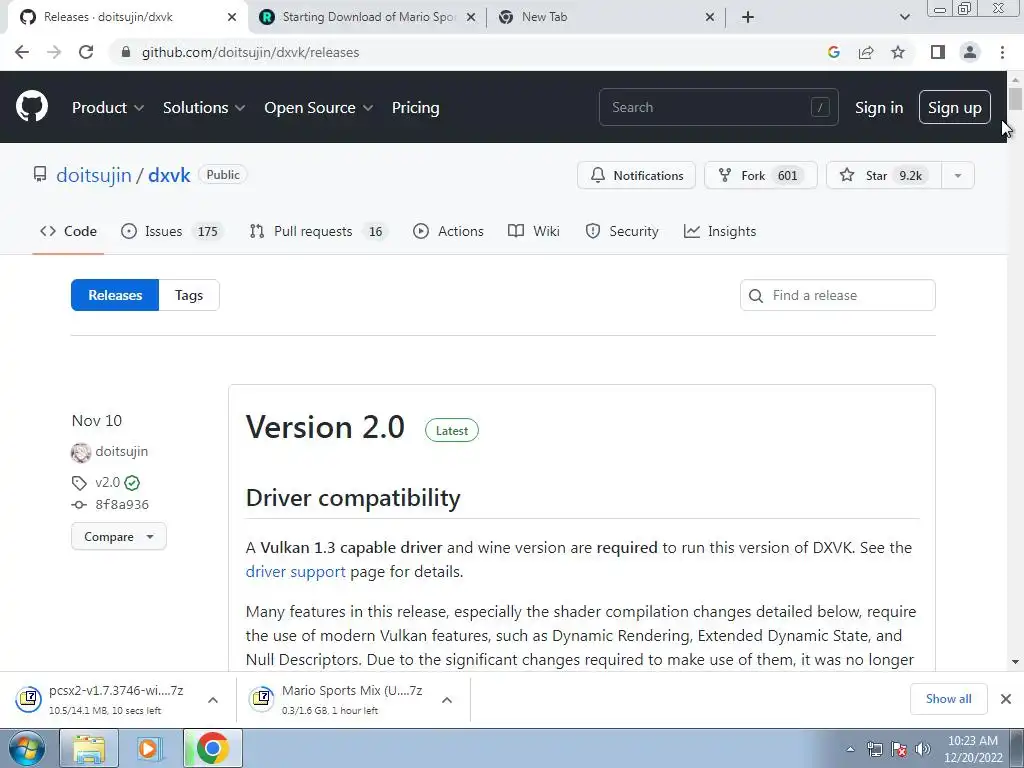1024x768 pixels.
Task: Close the New Tab tab
Action: 710,17
